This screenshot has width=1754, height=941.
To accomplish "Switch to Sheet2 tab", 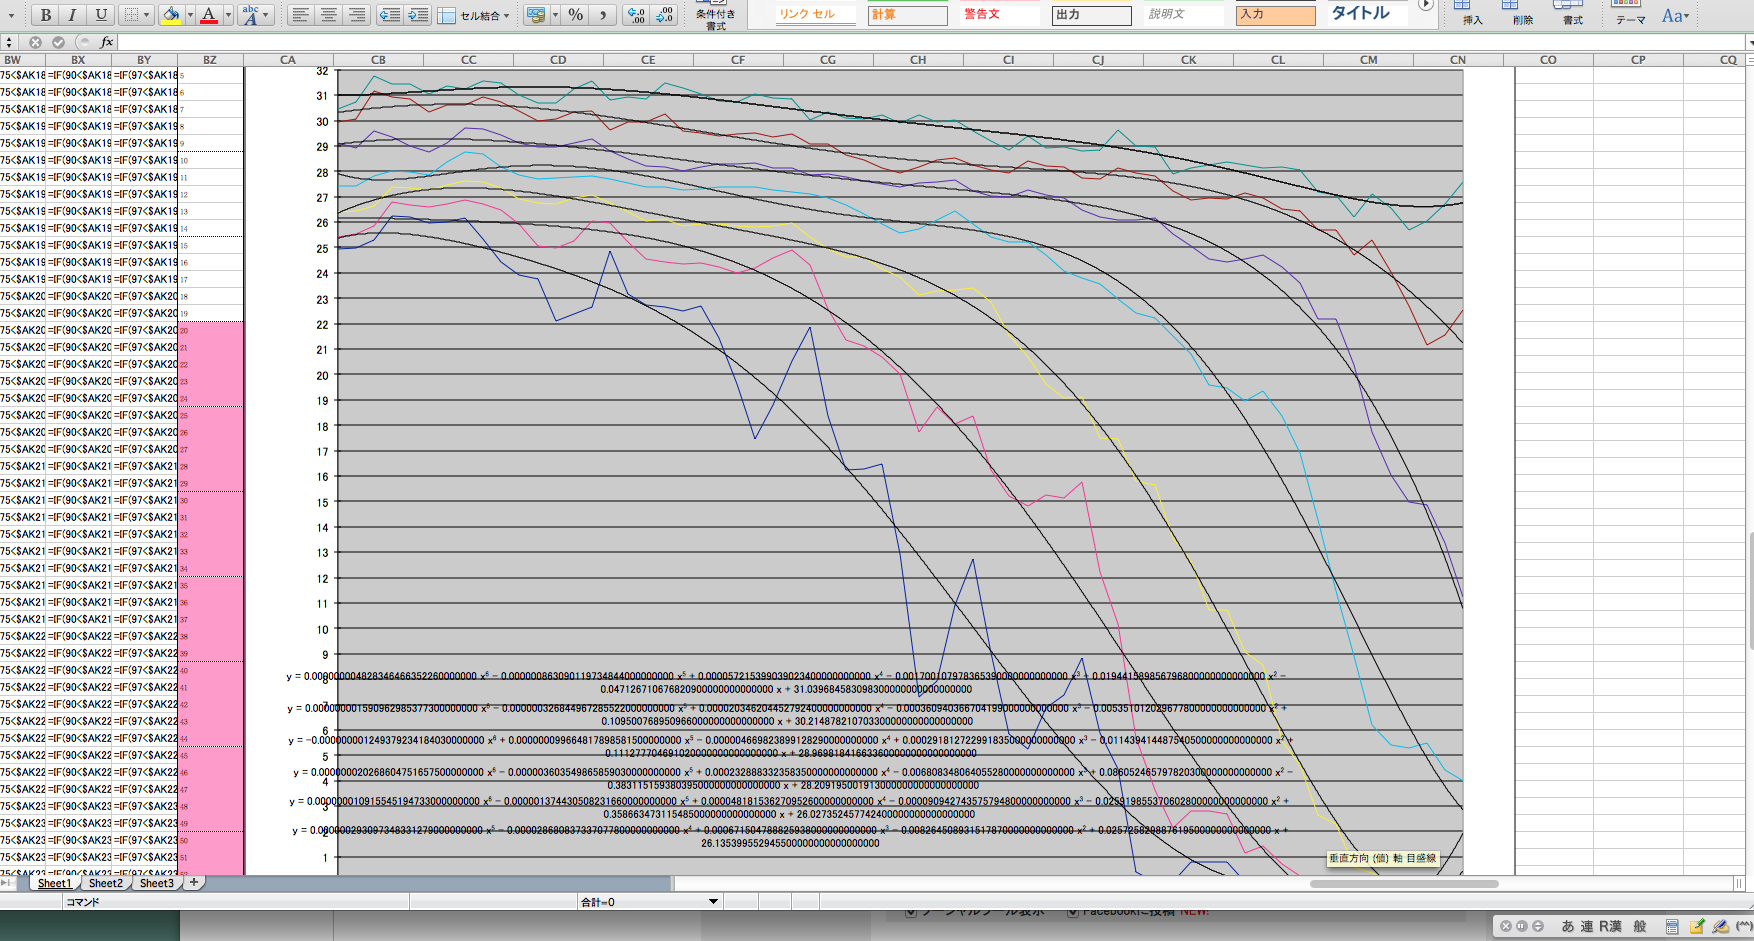I will pyautogui.click(x=105, y=883).
